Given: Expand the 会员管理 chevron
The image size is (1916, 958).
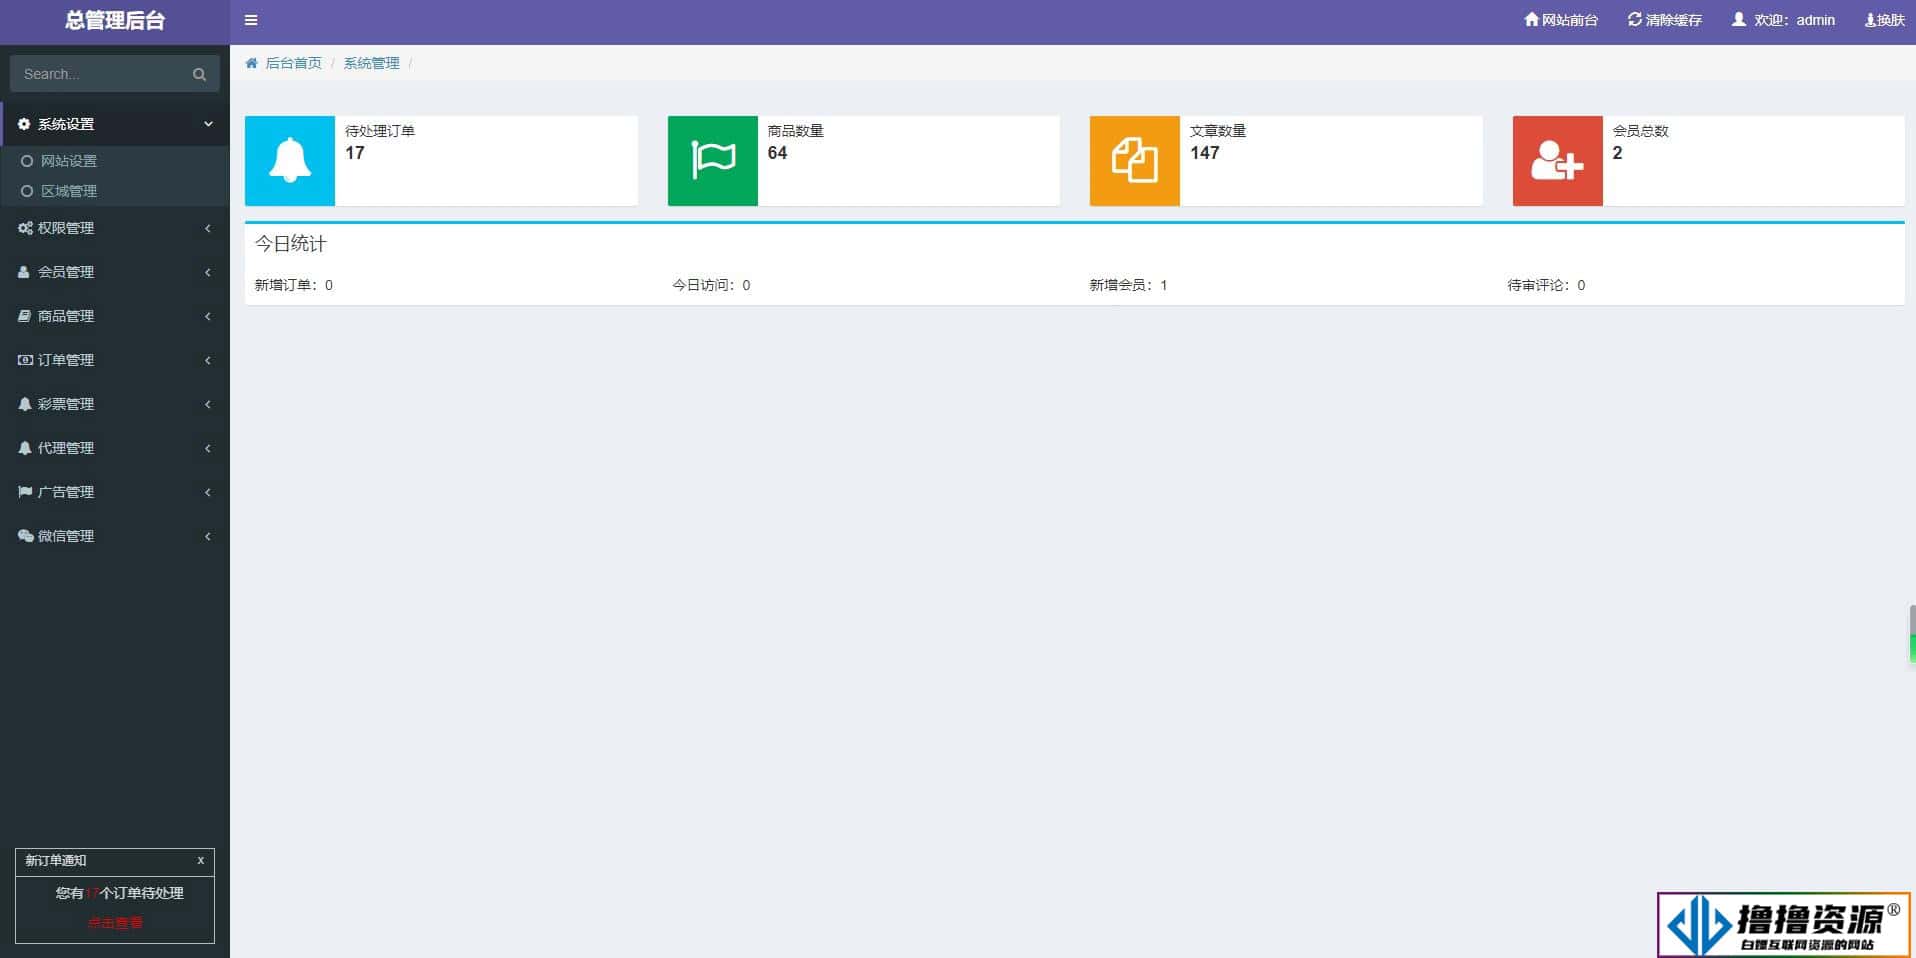Looking at the screenshot, I should pyautogui.click(x=208, y=272).
